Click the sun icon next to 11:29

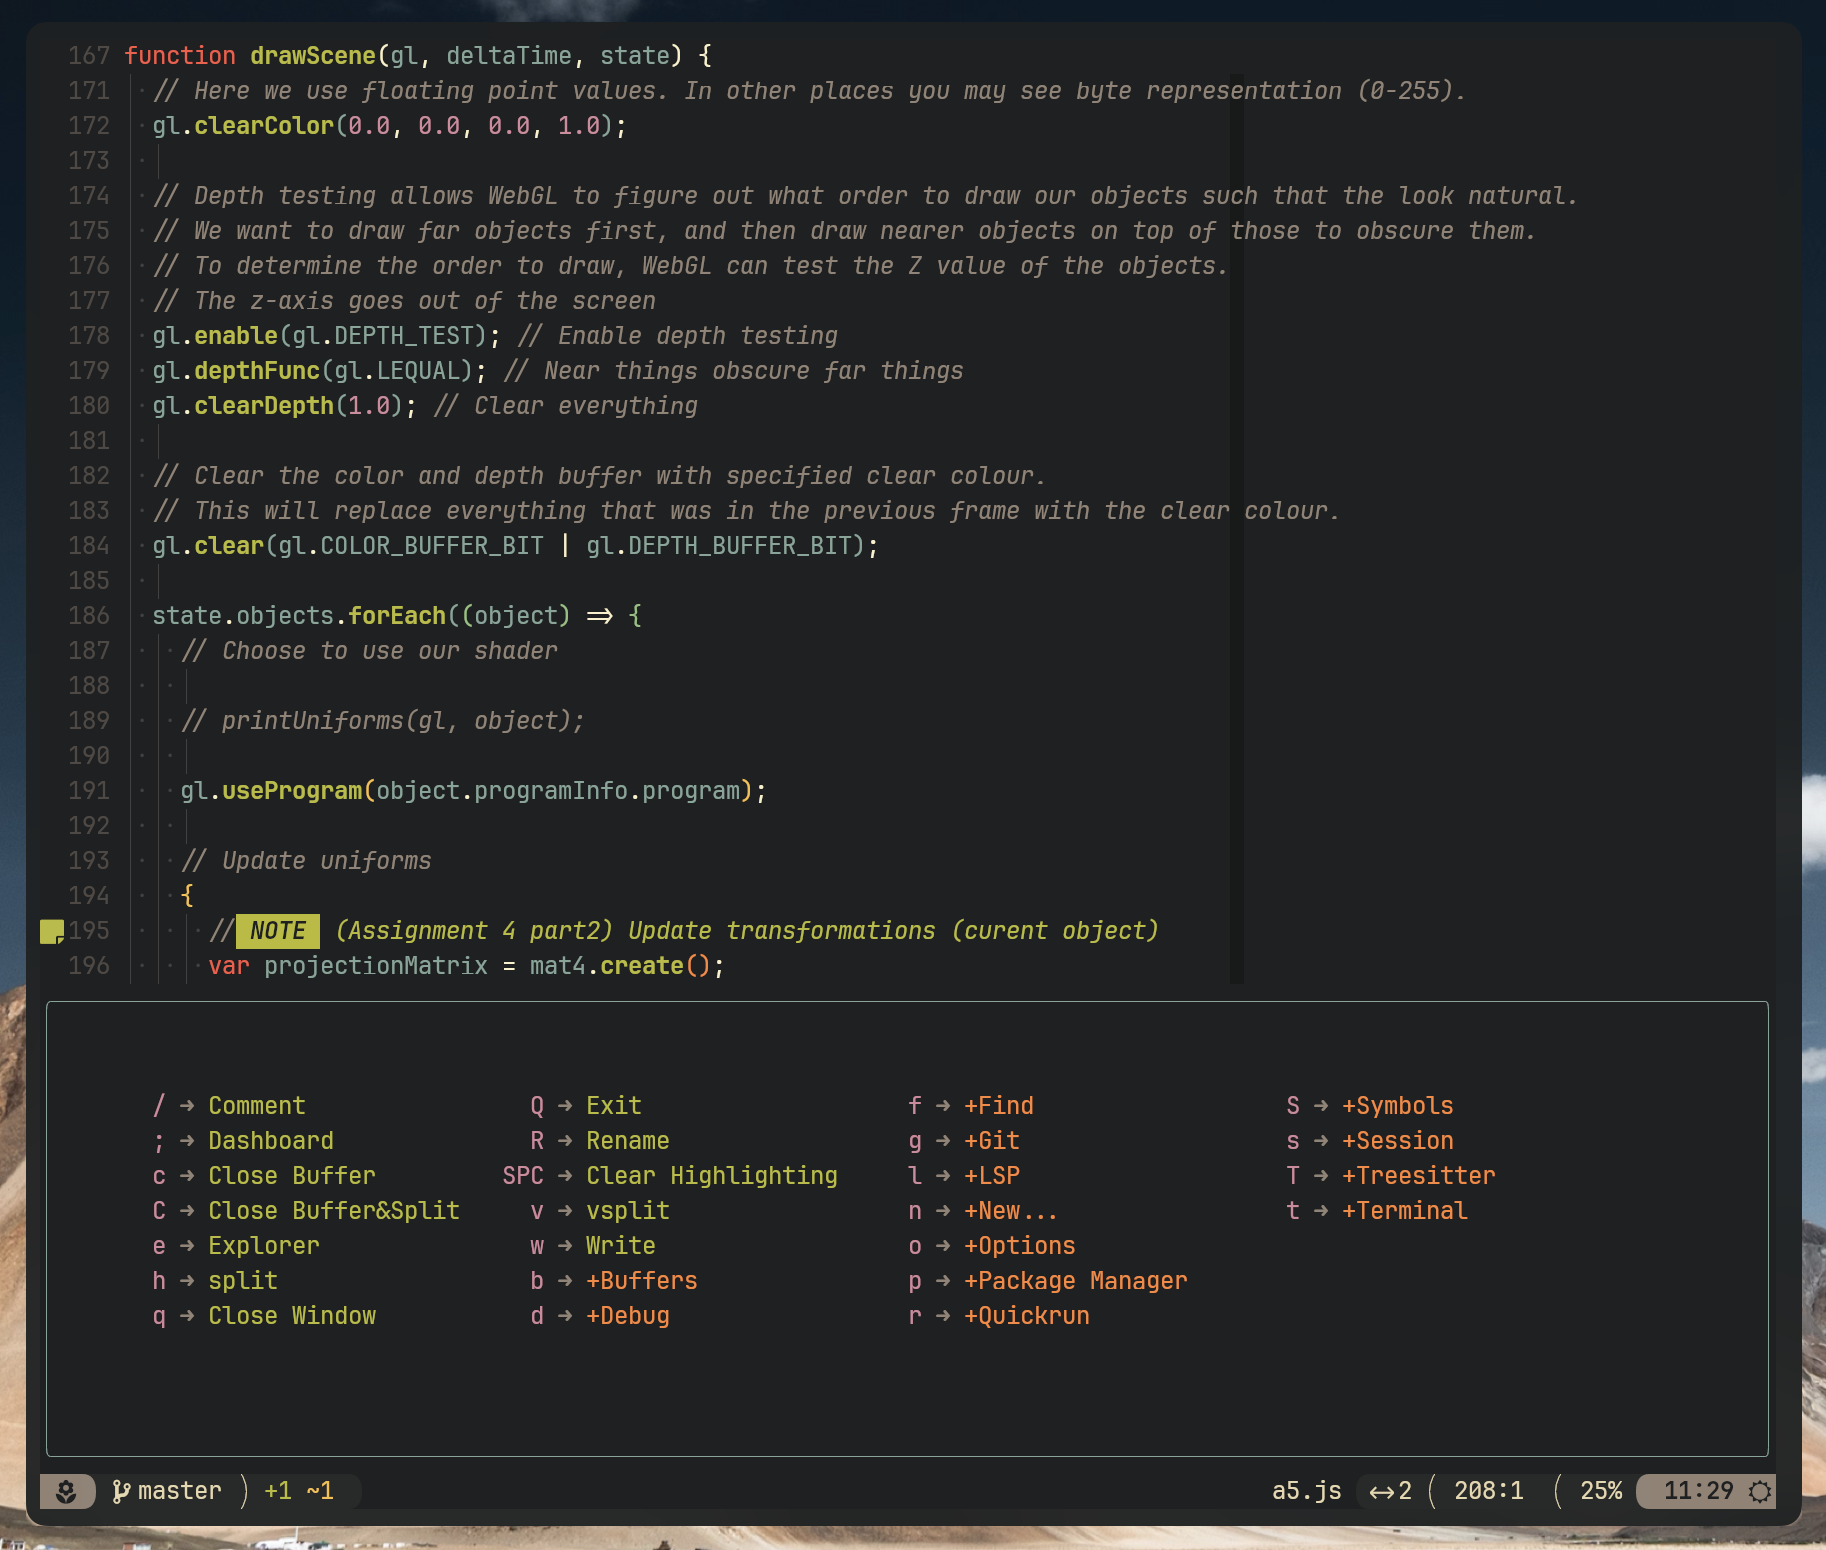click(x=1760, y=1491)
